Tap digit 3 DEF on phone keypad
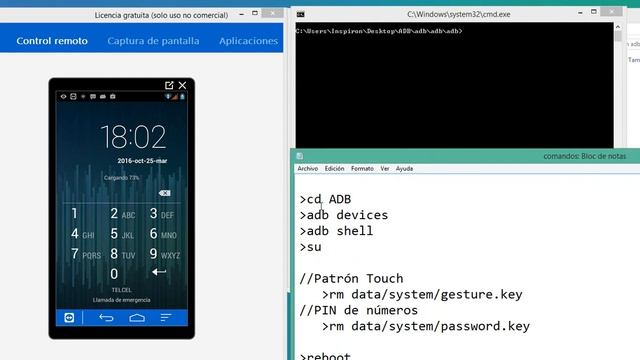 coord(162,213)
